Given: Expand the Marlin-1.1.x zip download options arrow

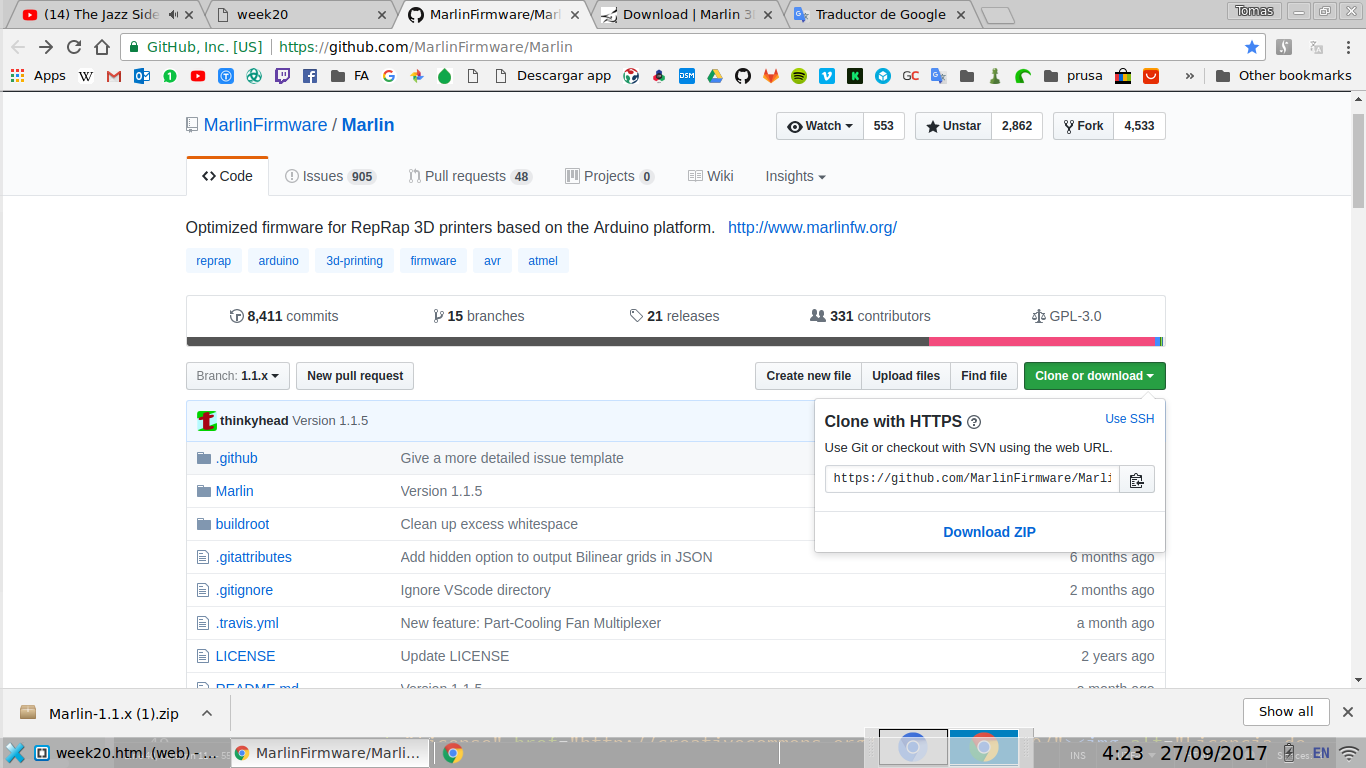Looking at the screenshot, I should coord(207,713).
